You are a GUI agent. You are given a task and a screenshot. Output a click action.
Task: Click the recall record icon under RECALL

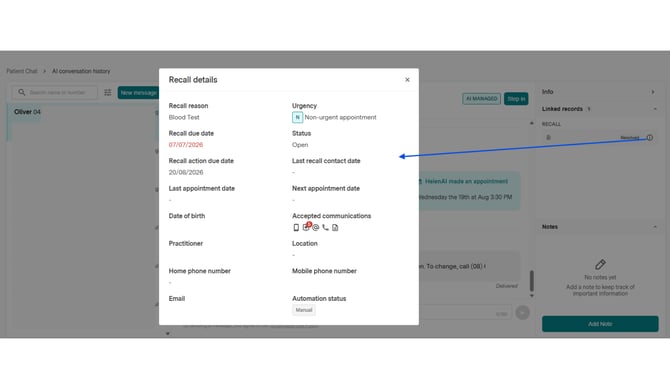(x=548, y=138)
